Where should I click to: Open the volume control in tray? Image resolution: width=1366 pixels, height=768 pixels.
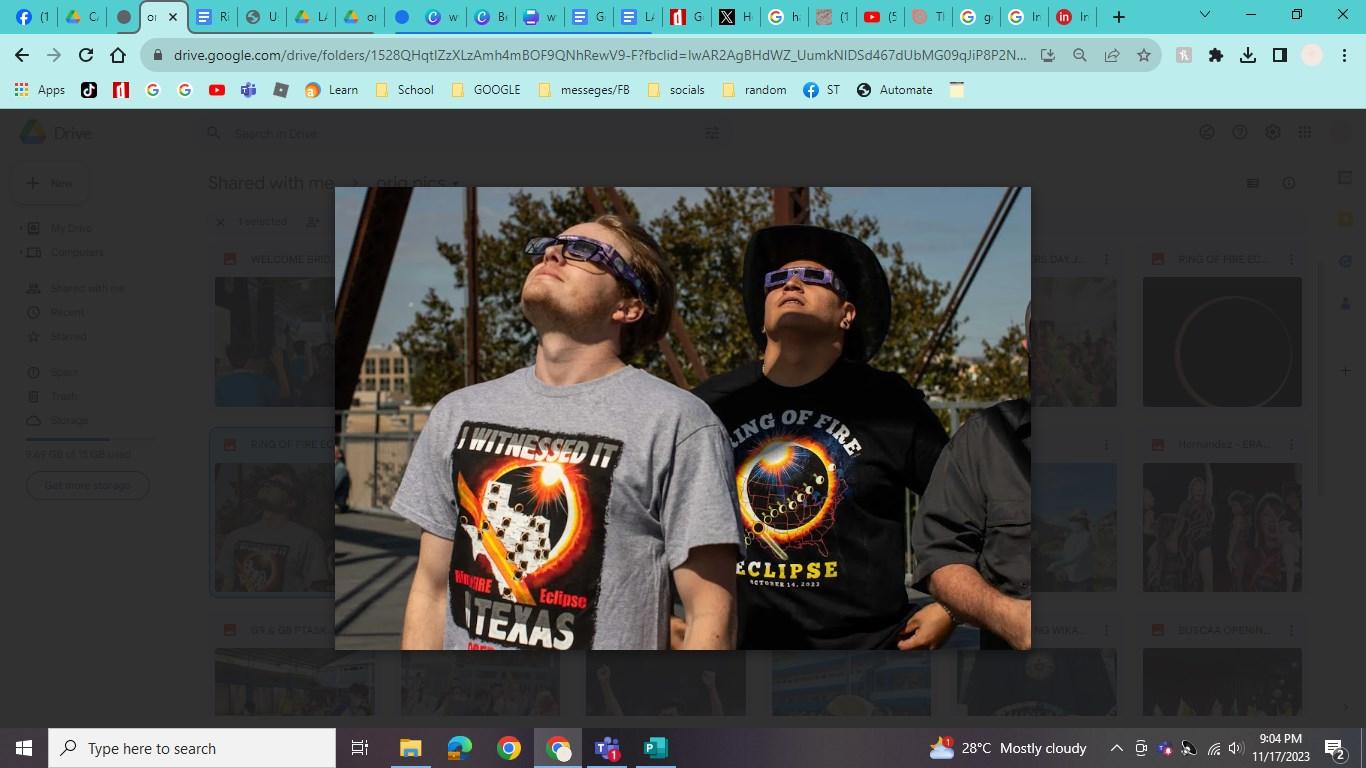click(x=1234, y=748)
